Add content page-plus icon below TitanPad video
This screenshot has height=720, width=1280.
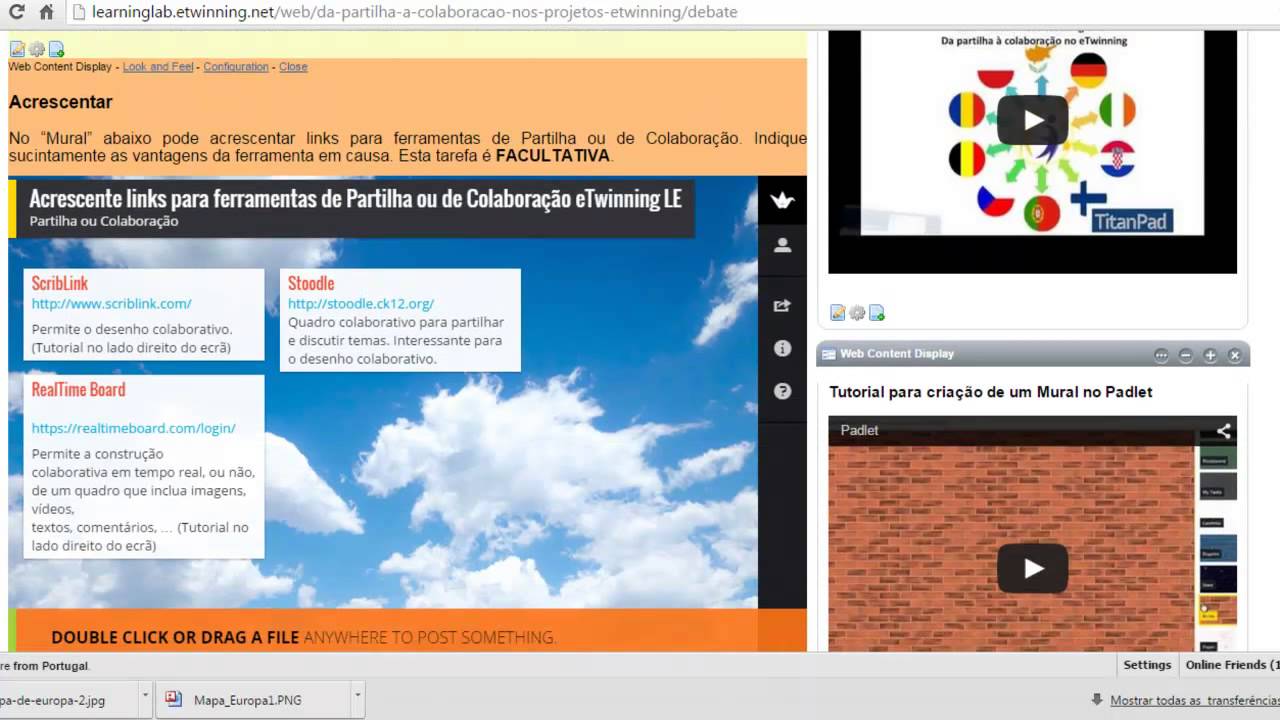[877, 313]
